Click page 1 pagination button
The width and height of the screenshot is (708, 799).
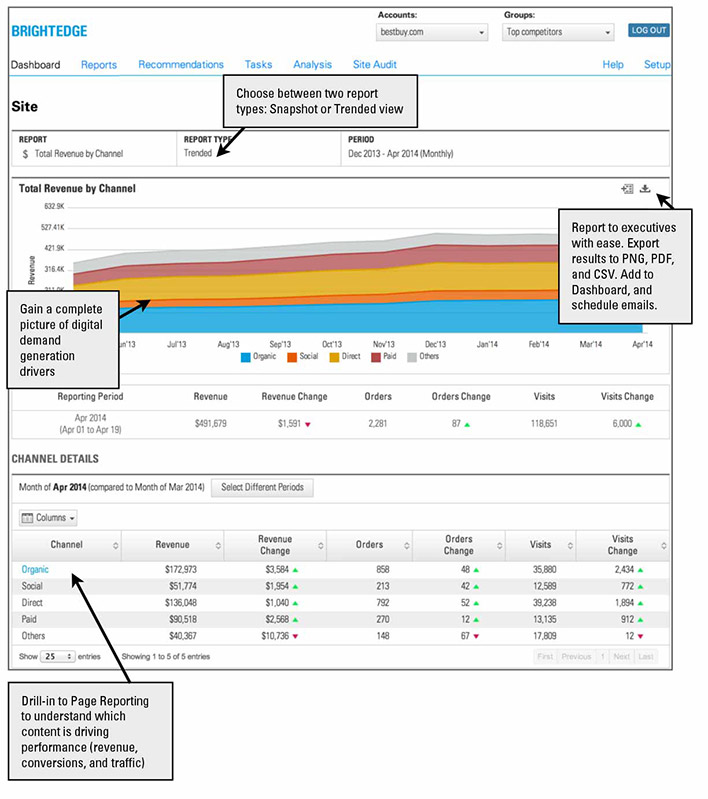click(x=602, y=657)
